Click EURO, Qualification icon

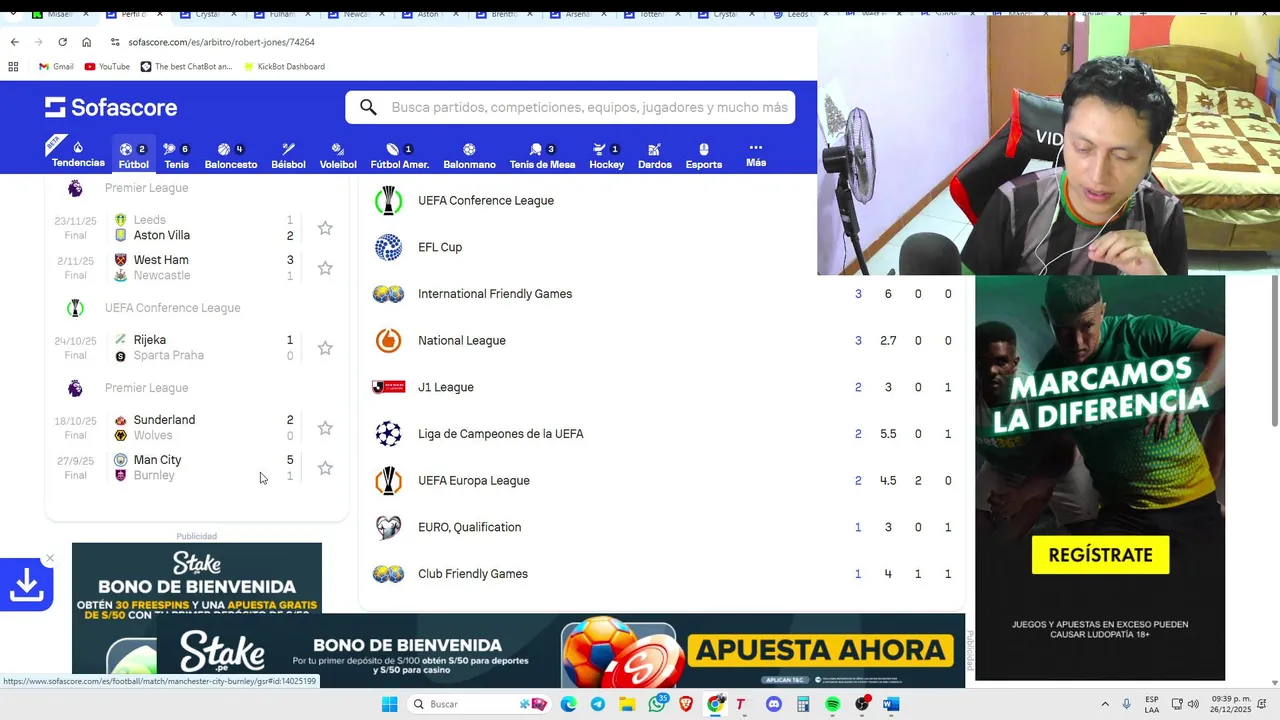388,527
